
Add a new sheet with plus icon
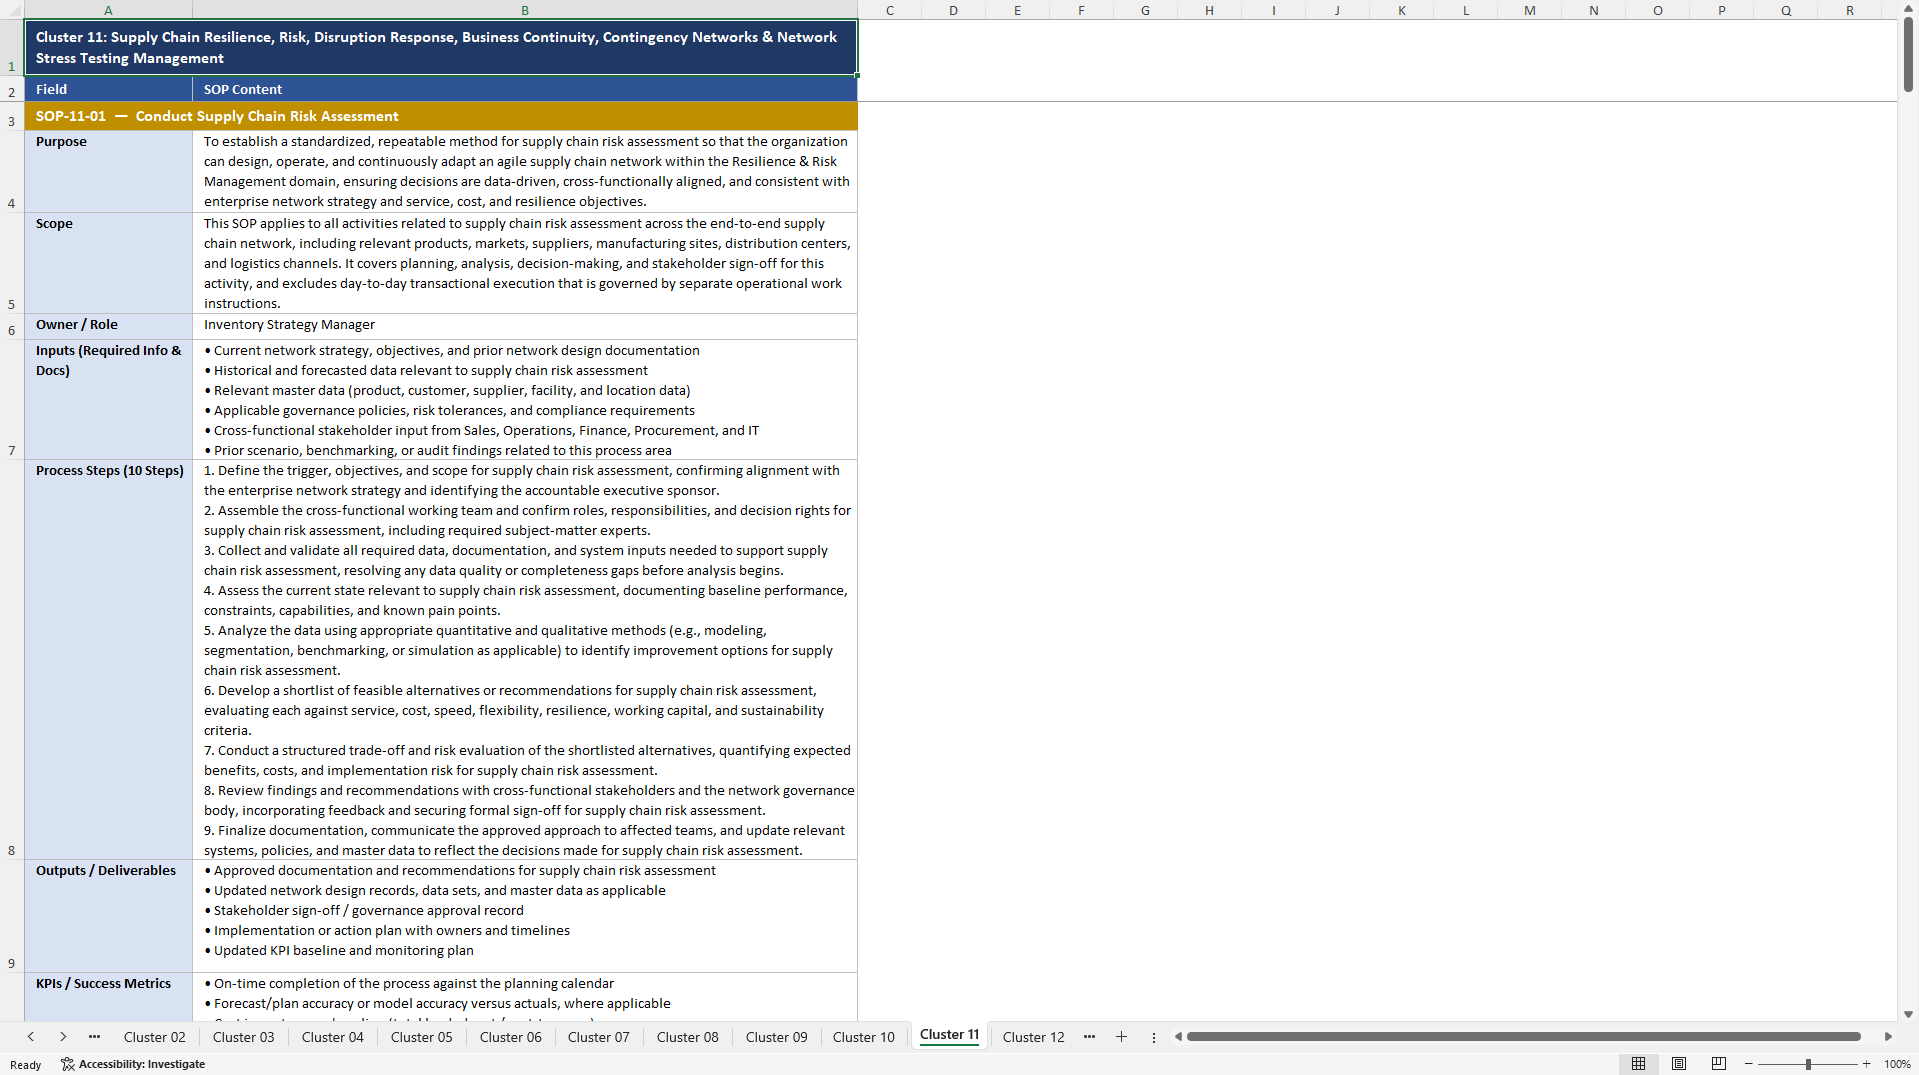[x=1121, y=1037]
